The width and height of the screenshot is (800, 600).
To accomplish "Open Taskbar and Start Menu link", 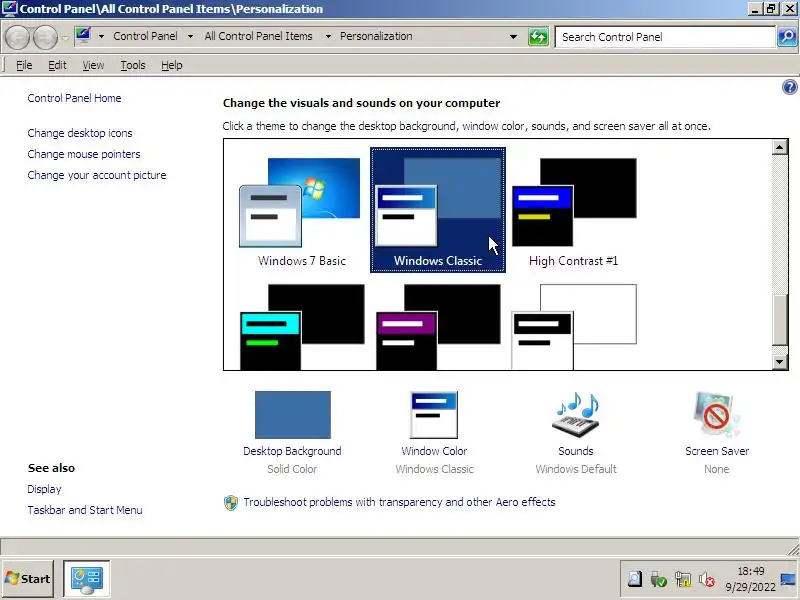I will 85,510.
